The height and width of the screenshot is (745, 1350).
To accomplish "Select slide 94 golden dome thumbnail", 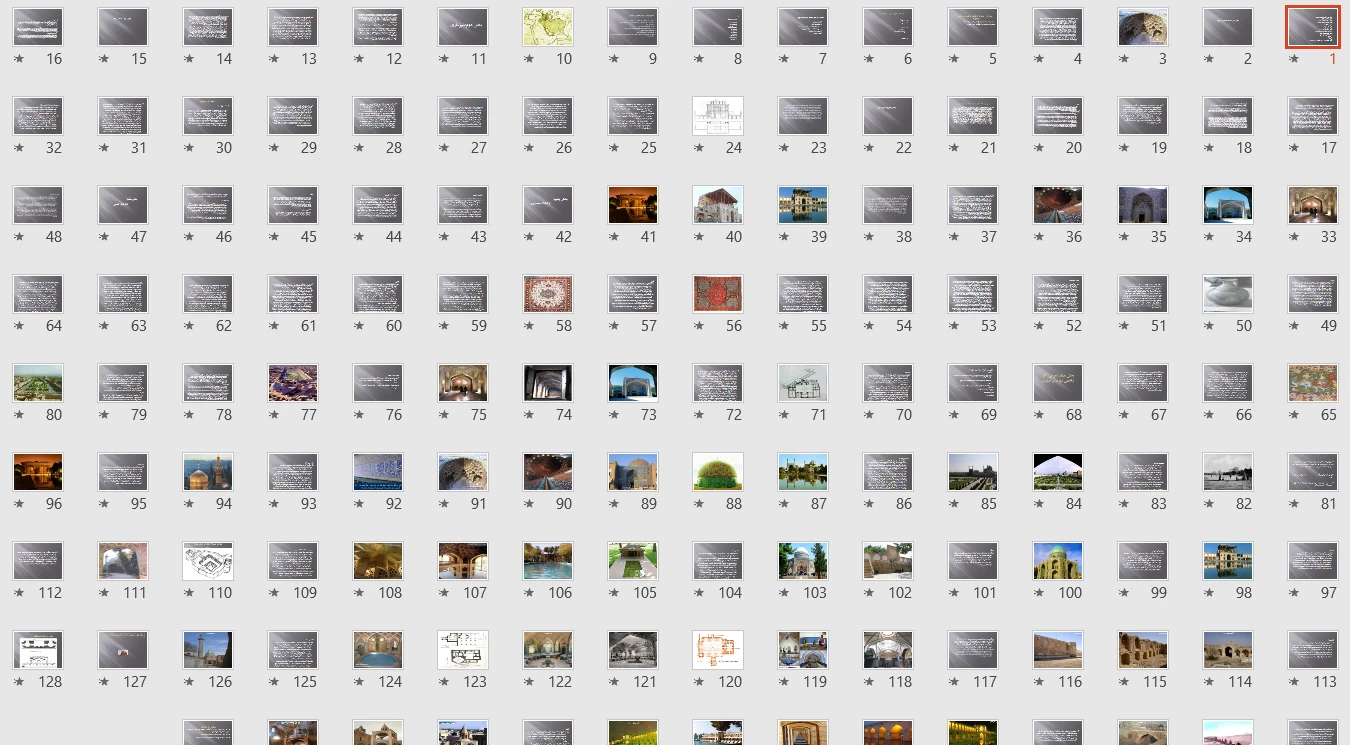I will pos(208,472).
